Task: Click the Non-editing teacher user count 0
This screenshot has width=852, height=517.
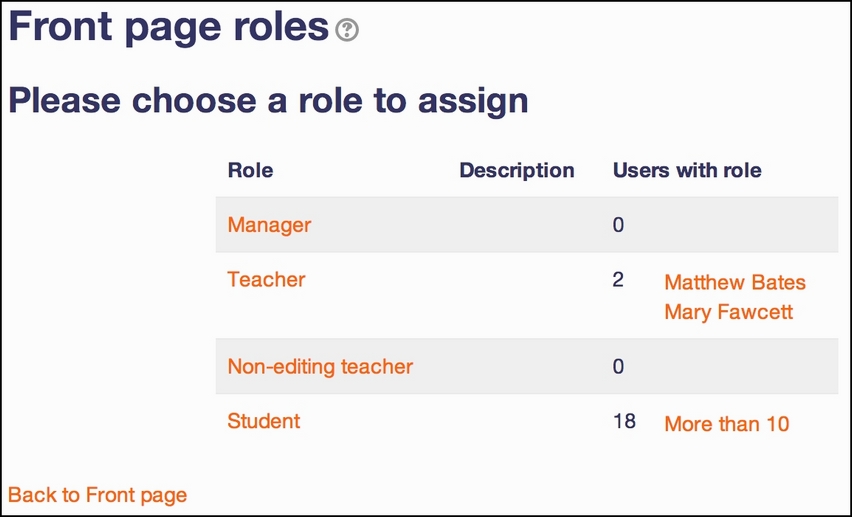Action: pyautogui.click(x=618, y=366)
